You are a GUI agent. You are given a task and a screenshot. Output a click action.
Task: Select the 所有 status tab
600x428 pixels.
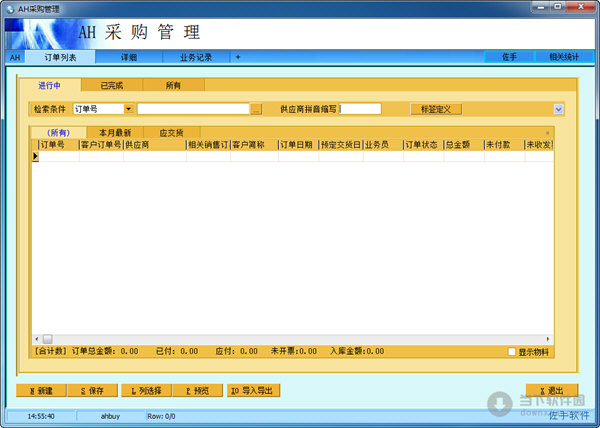[x=173, y=85]
